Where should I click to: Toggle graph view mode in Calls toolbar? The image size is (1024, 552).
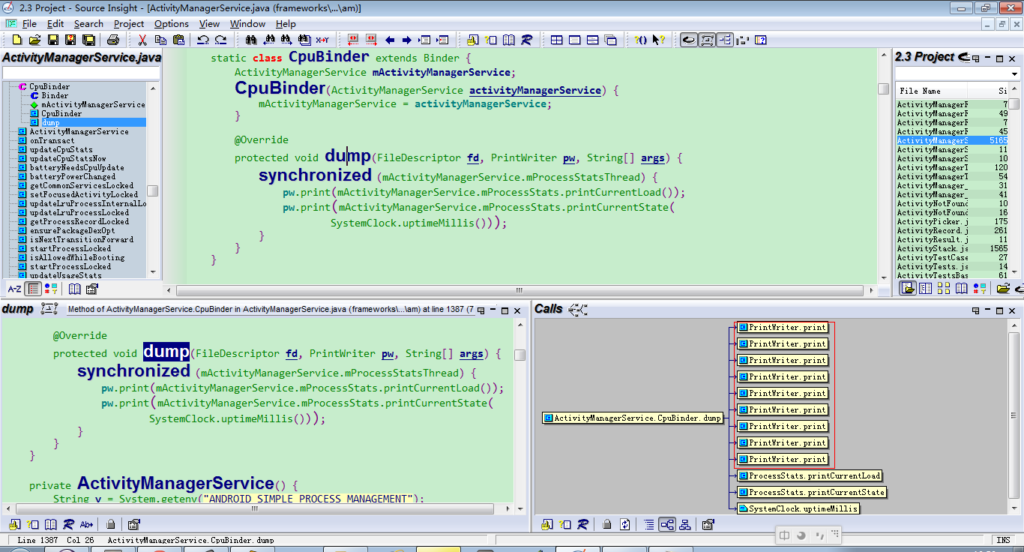tap(667, 525)
